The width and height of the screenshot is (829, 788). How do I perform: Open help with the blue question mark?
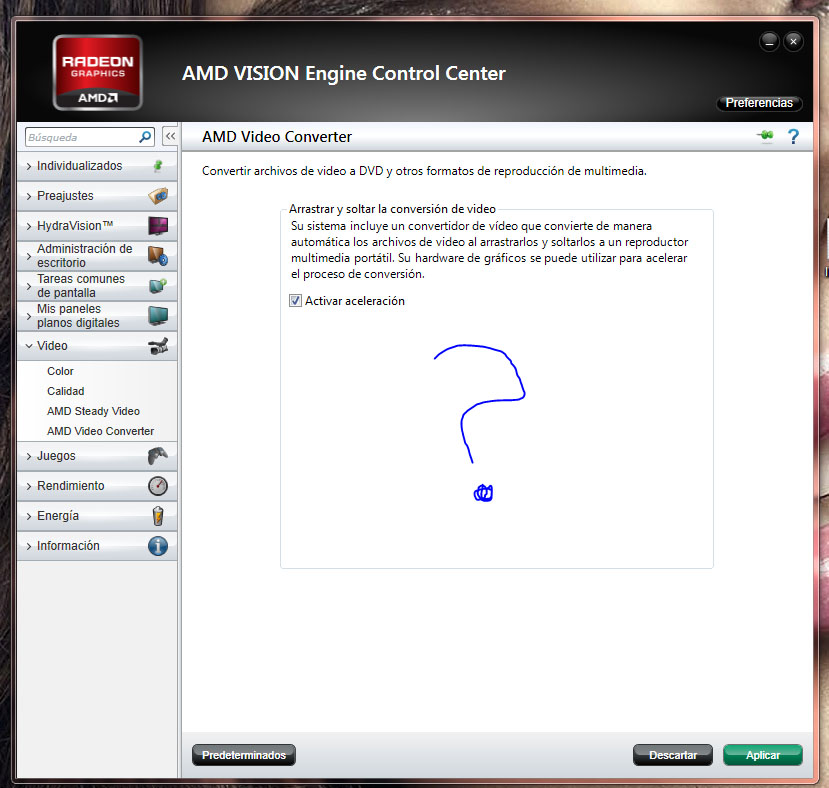[x=793, y=136]
